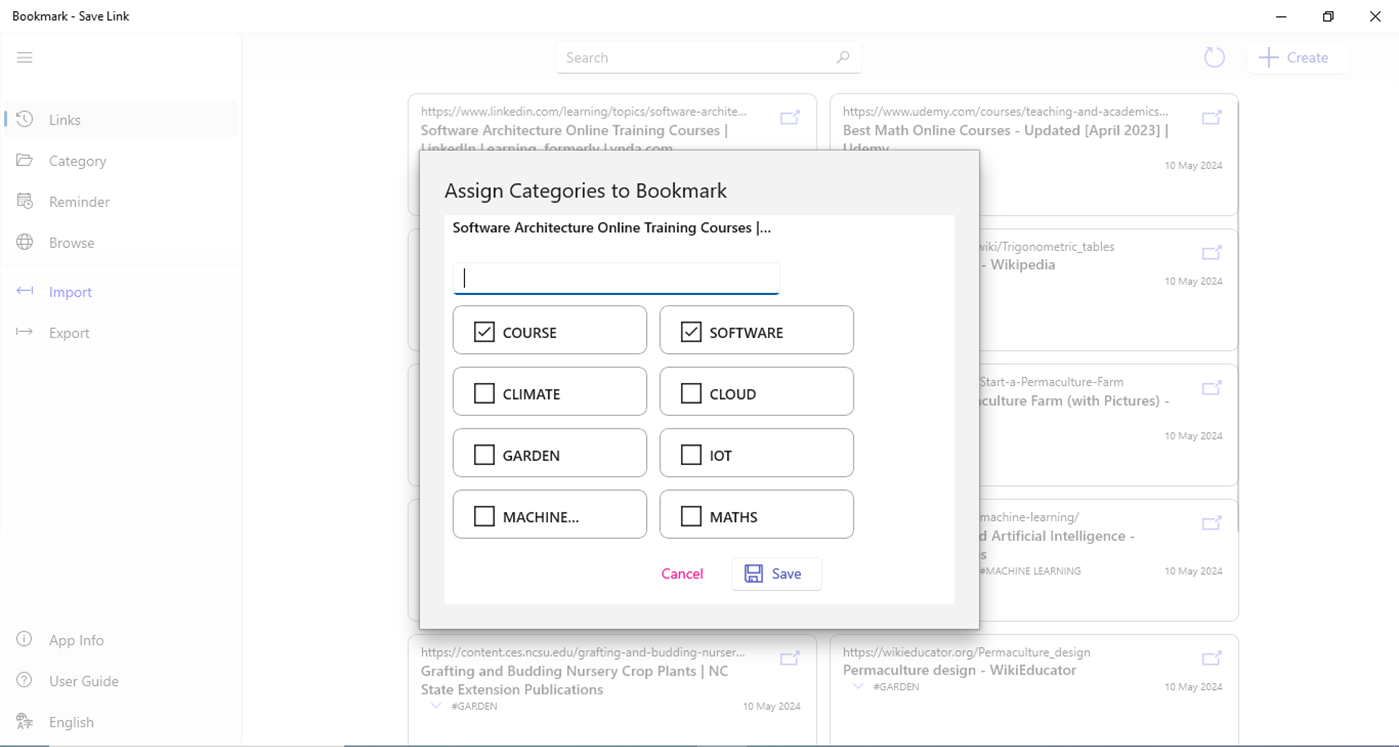Click the new category input field
The image size is (1399, 747).
(616, 278)
